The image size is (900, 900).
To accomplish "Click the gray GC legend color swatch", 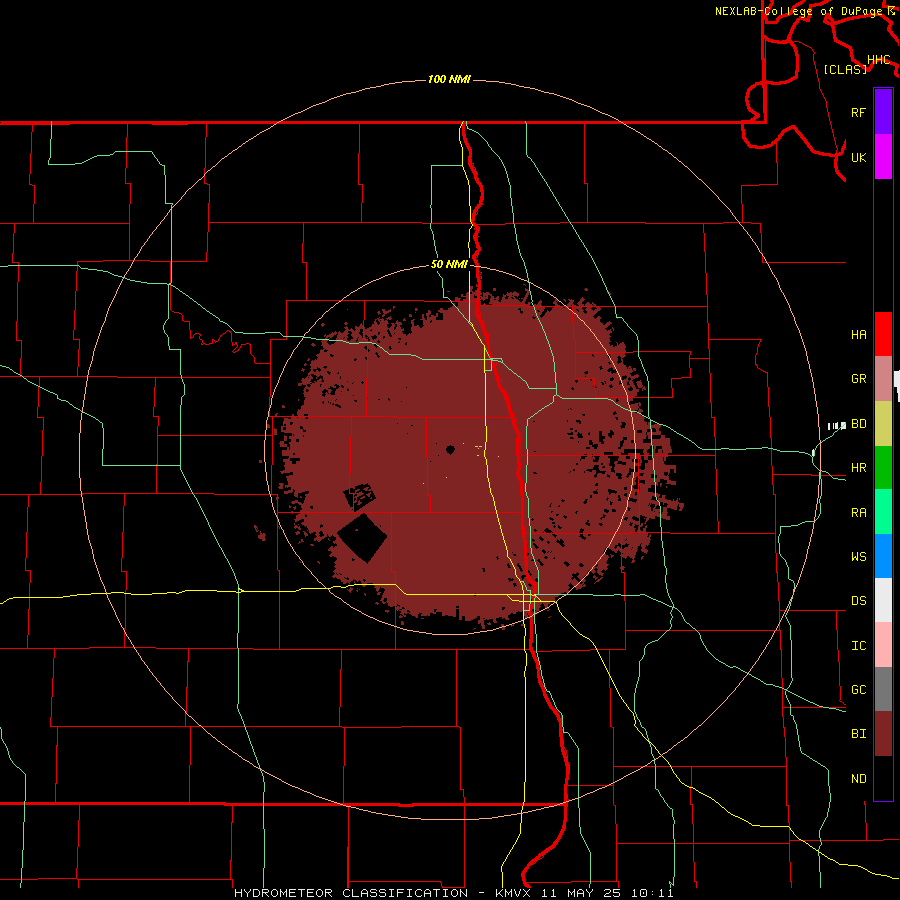I will pos(883,689).
